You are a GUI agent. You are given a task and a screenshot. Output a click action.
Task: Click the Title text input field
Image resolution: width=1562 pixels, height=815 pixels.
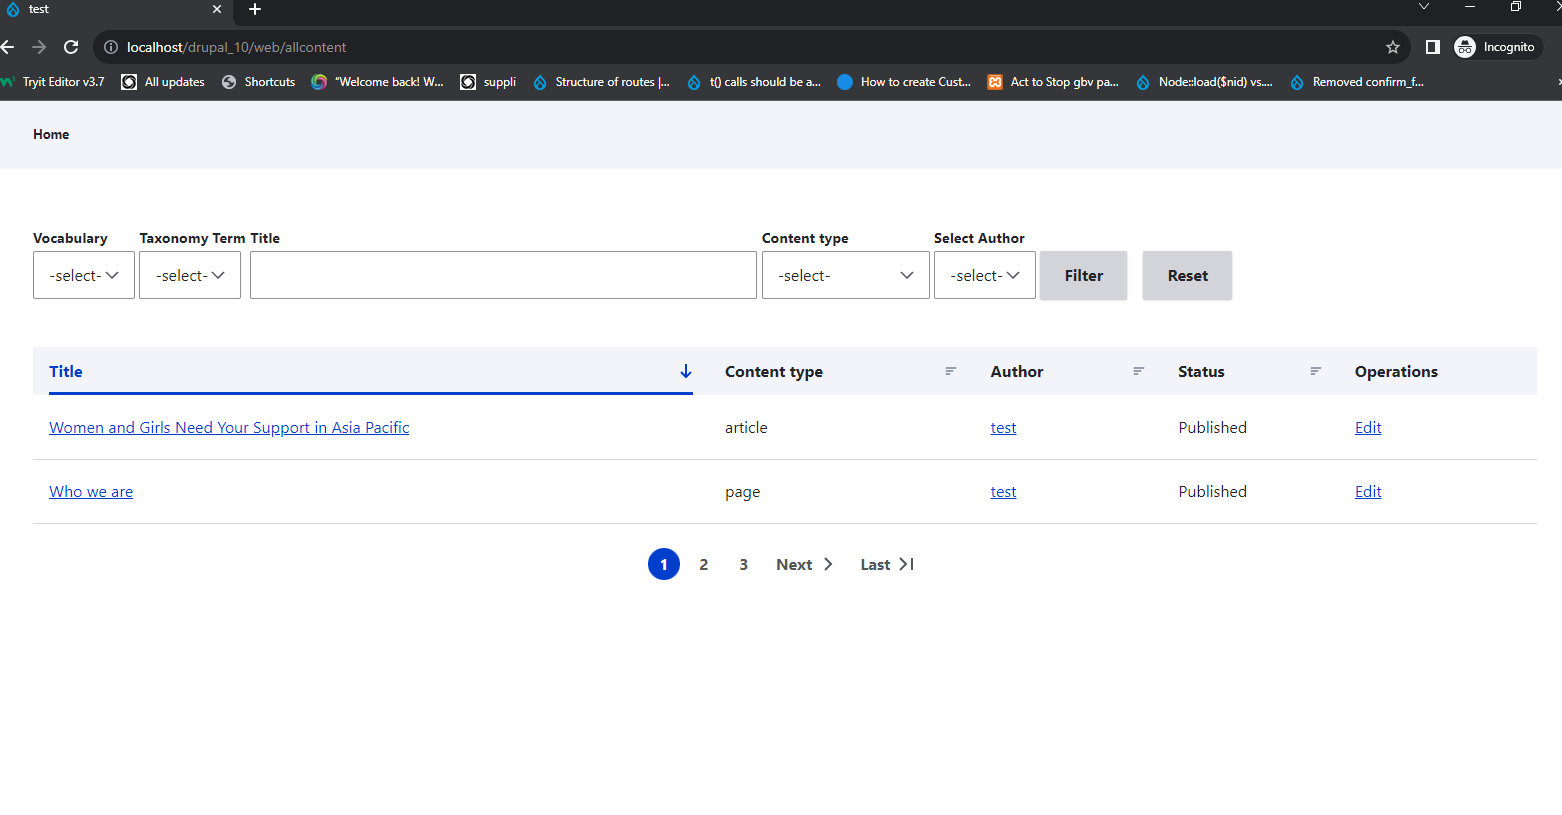click(503, 275)
